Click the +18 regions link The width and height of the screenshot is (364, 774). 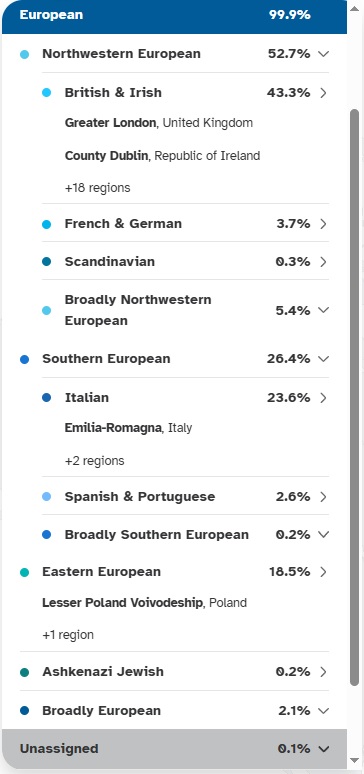tap(97, 188)
